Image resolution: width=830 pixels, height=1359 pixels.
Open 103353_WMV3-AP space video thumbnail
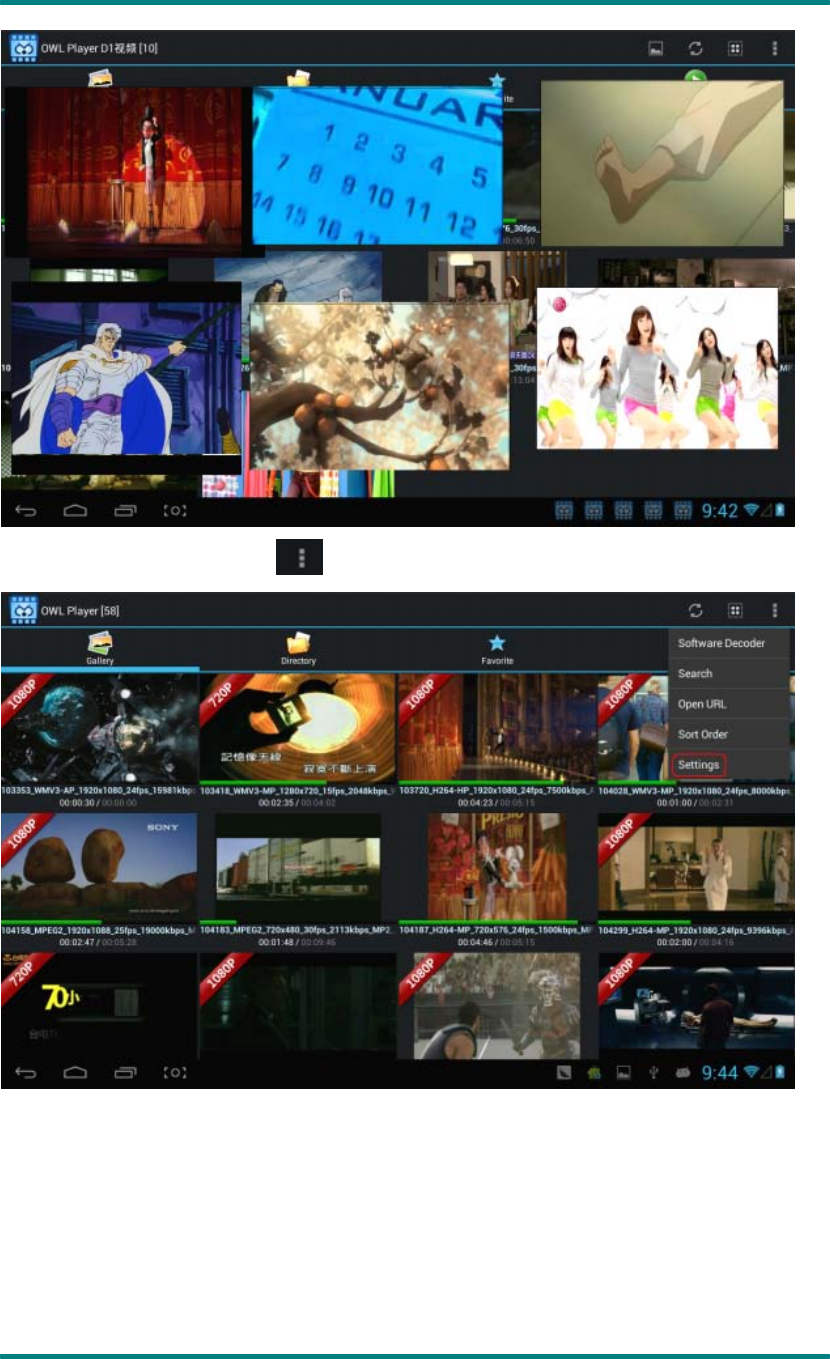pyautogui.click(x=99, y=729)
